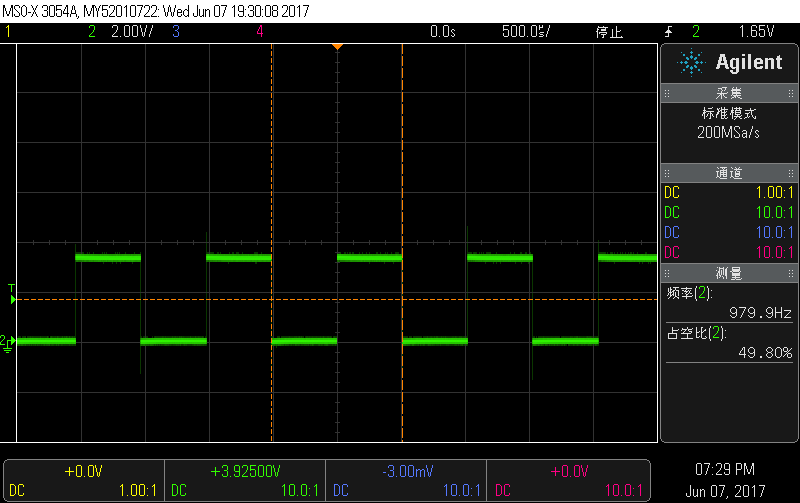This screenshot has height=503, width=800.
Task: Open the 采集 acquisition panel header
Action: coord(729,93)
